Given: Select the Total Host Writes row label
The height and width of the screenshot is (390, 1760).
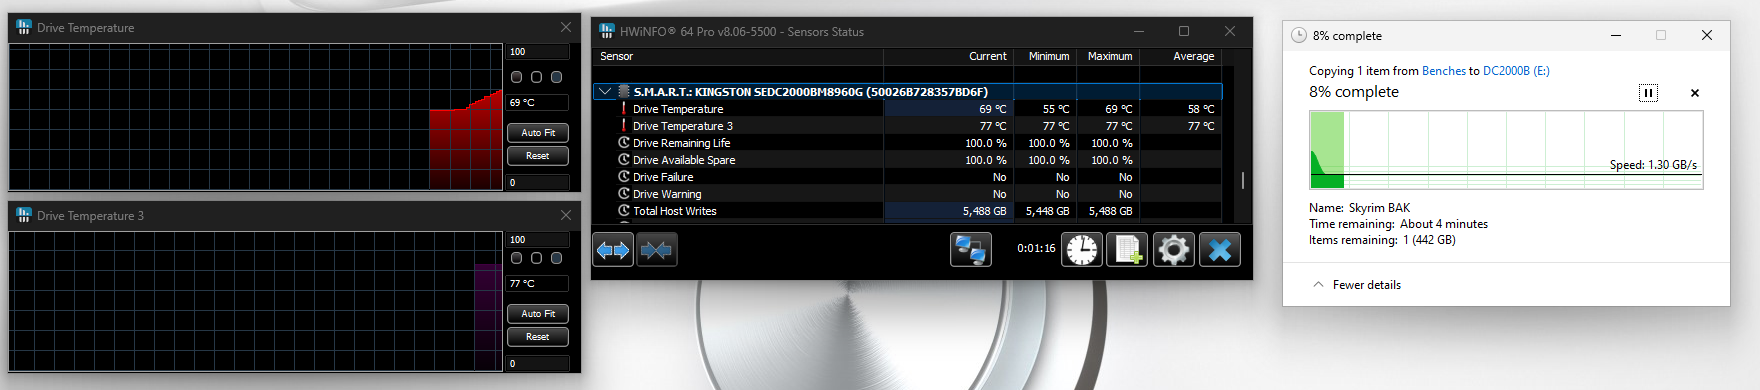Looking at the screenshot, I should click(675, 211).
